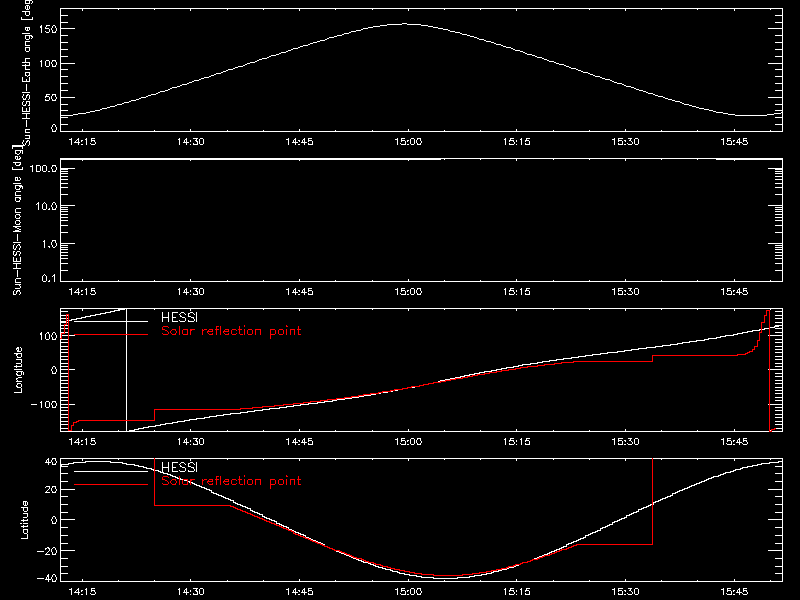The height and width of the screenshot is (600, 800).
Task: Click the -100 tick label on Longitude plot
Action: pos(44,404)
